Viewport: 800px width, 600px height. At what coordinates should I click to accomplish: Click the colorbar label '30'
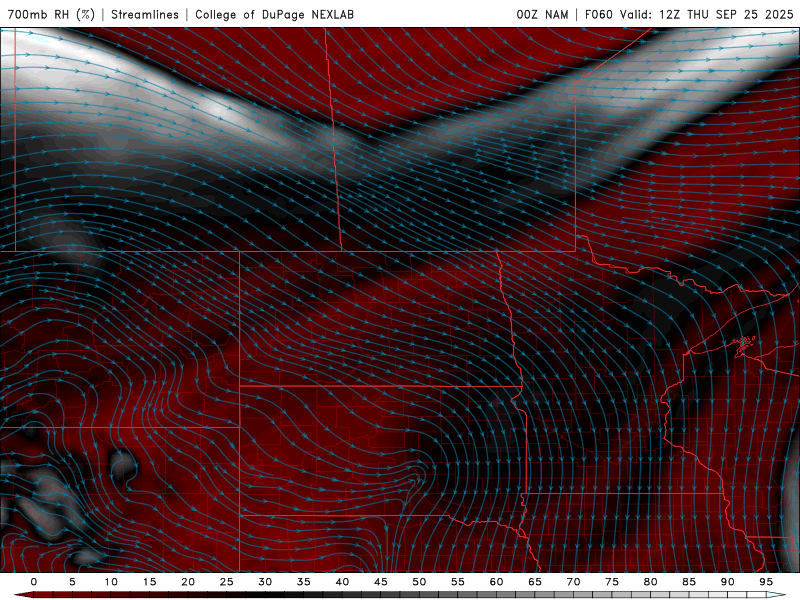[x=265, y=582]
